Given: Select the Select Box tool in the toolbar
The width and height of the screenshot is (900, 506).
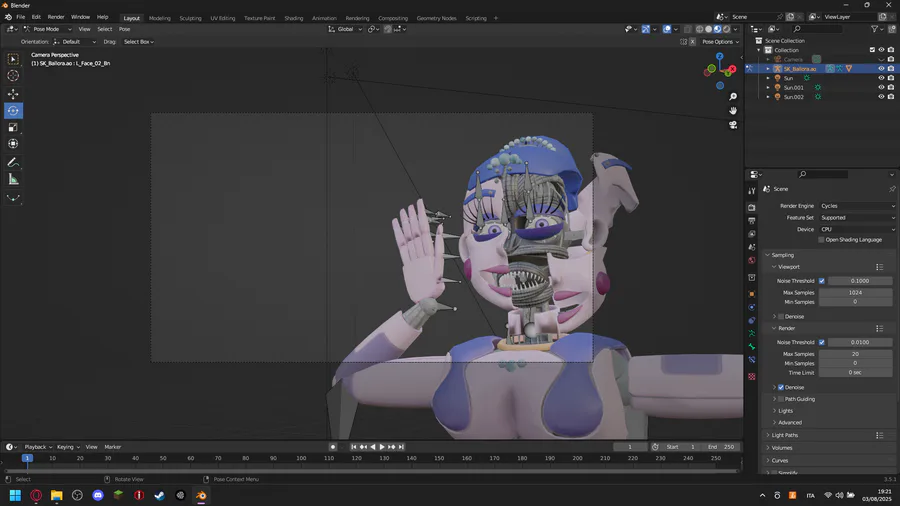Looking at the screenshot, I should (x=13, y=59).
